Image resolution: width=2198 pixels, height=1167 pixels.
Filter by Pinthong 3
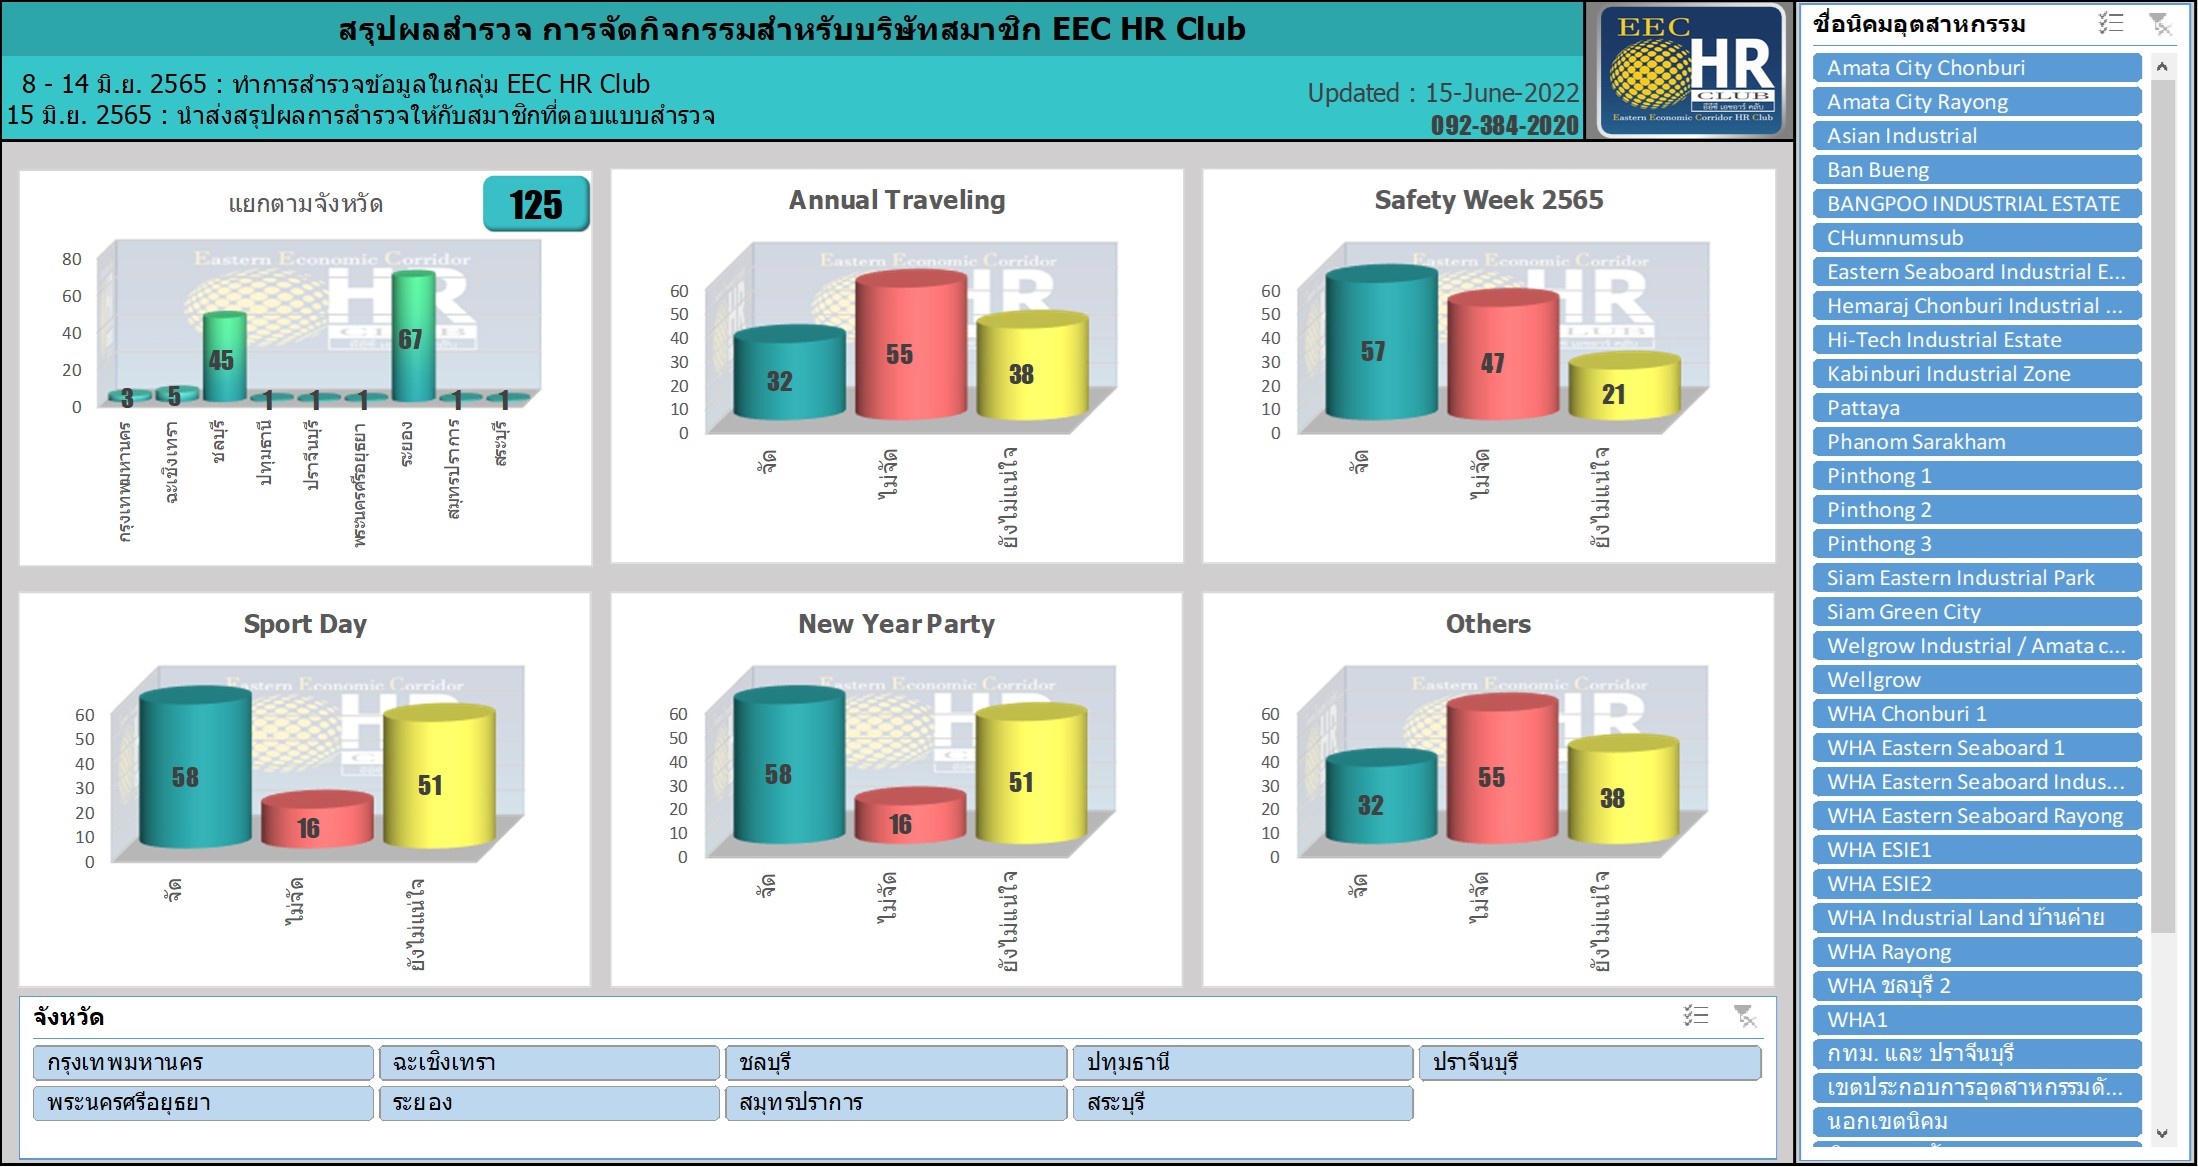(x=1977, y=544)
